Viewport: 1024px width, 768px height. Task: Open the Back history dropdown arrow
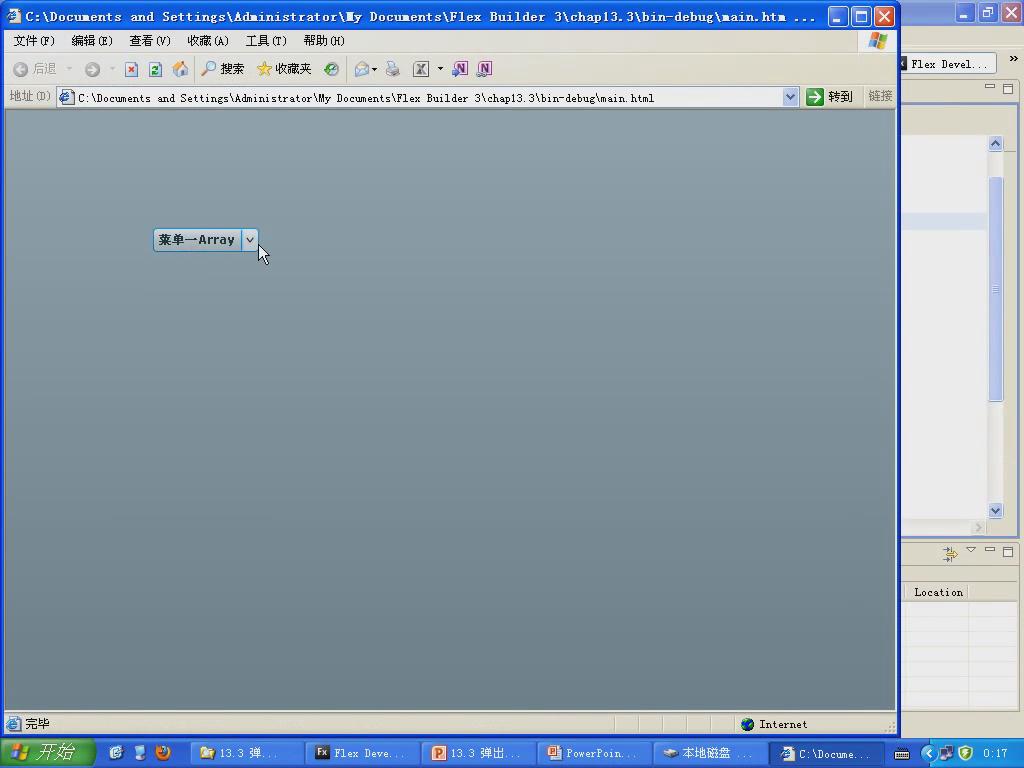pyautogui.click(x=69, y=69)
